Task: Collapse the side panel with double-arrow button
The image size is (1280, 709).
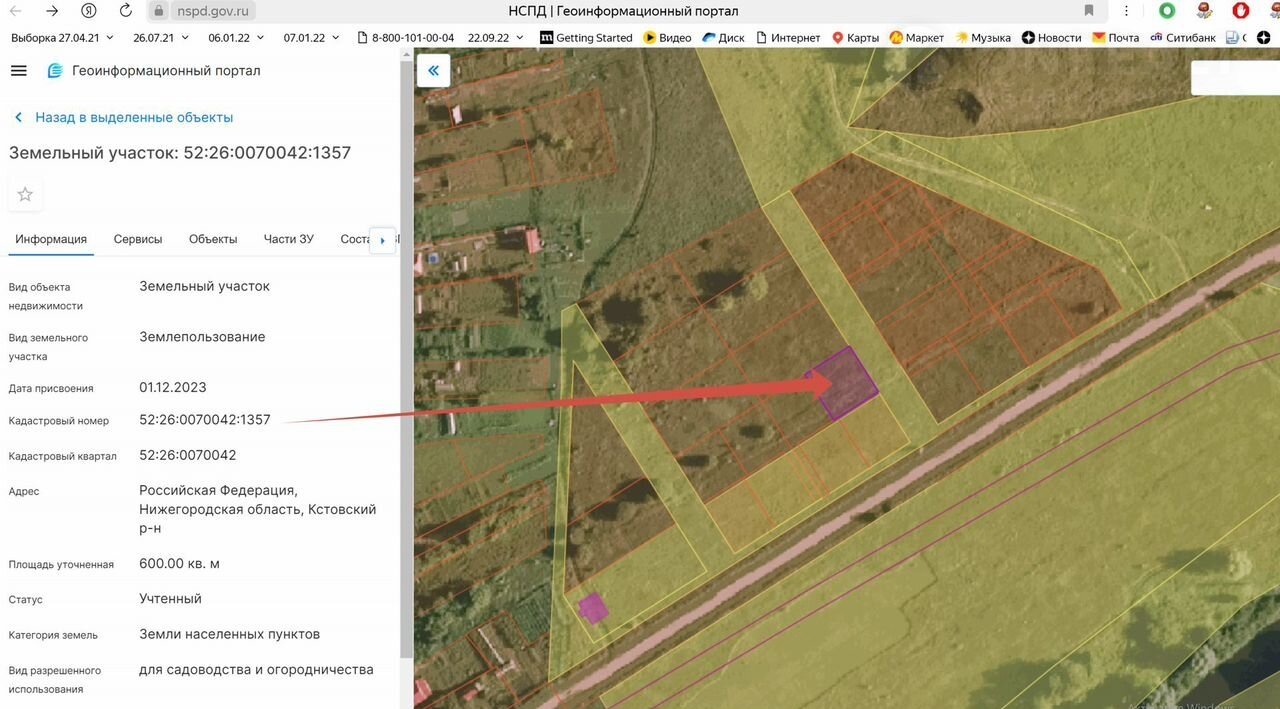Action: pos(433,71)
